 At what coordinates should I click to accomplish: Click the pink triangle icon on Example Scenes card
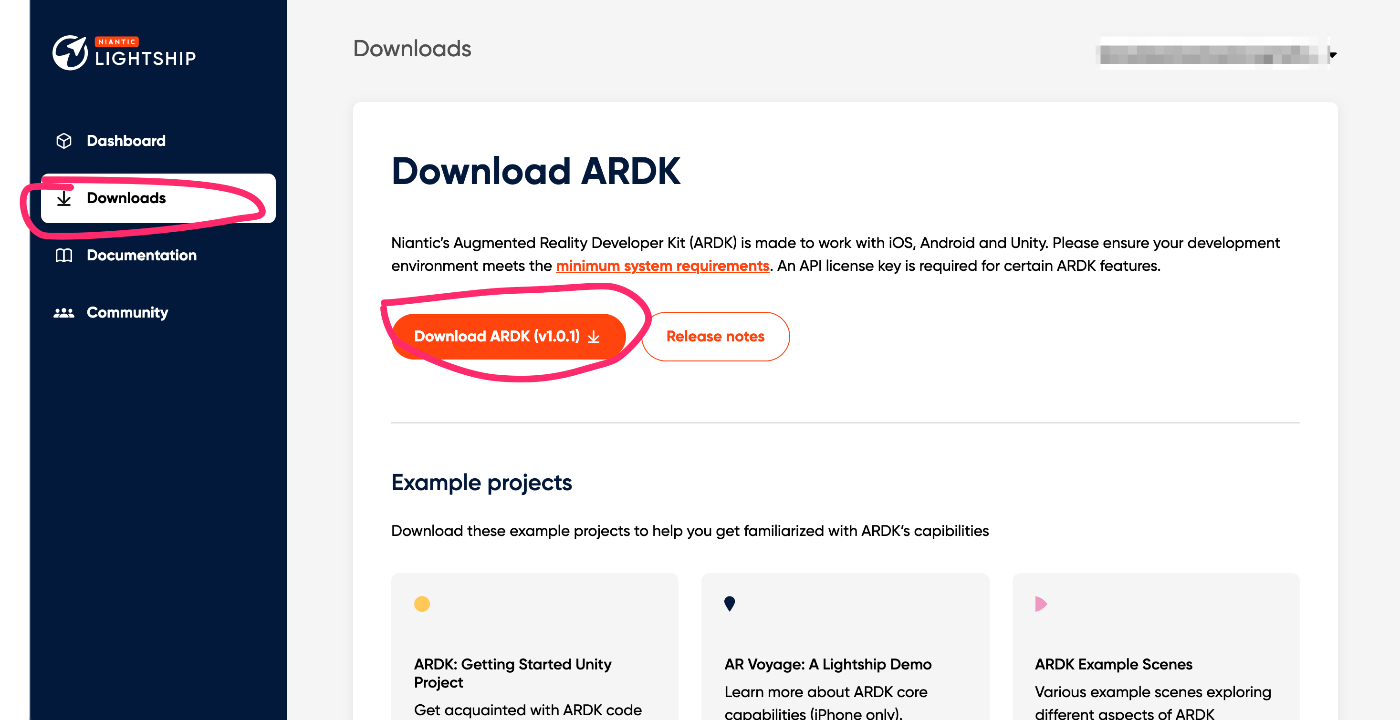coord(1041,604)
